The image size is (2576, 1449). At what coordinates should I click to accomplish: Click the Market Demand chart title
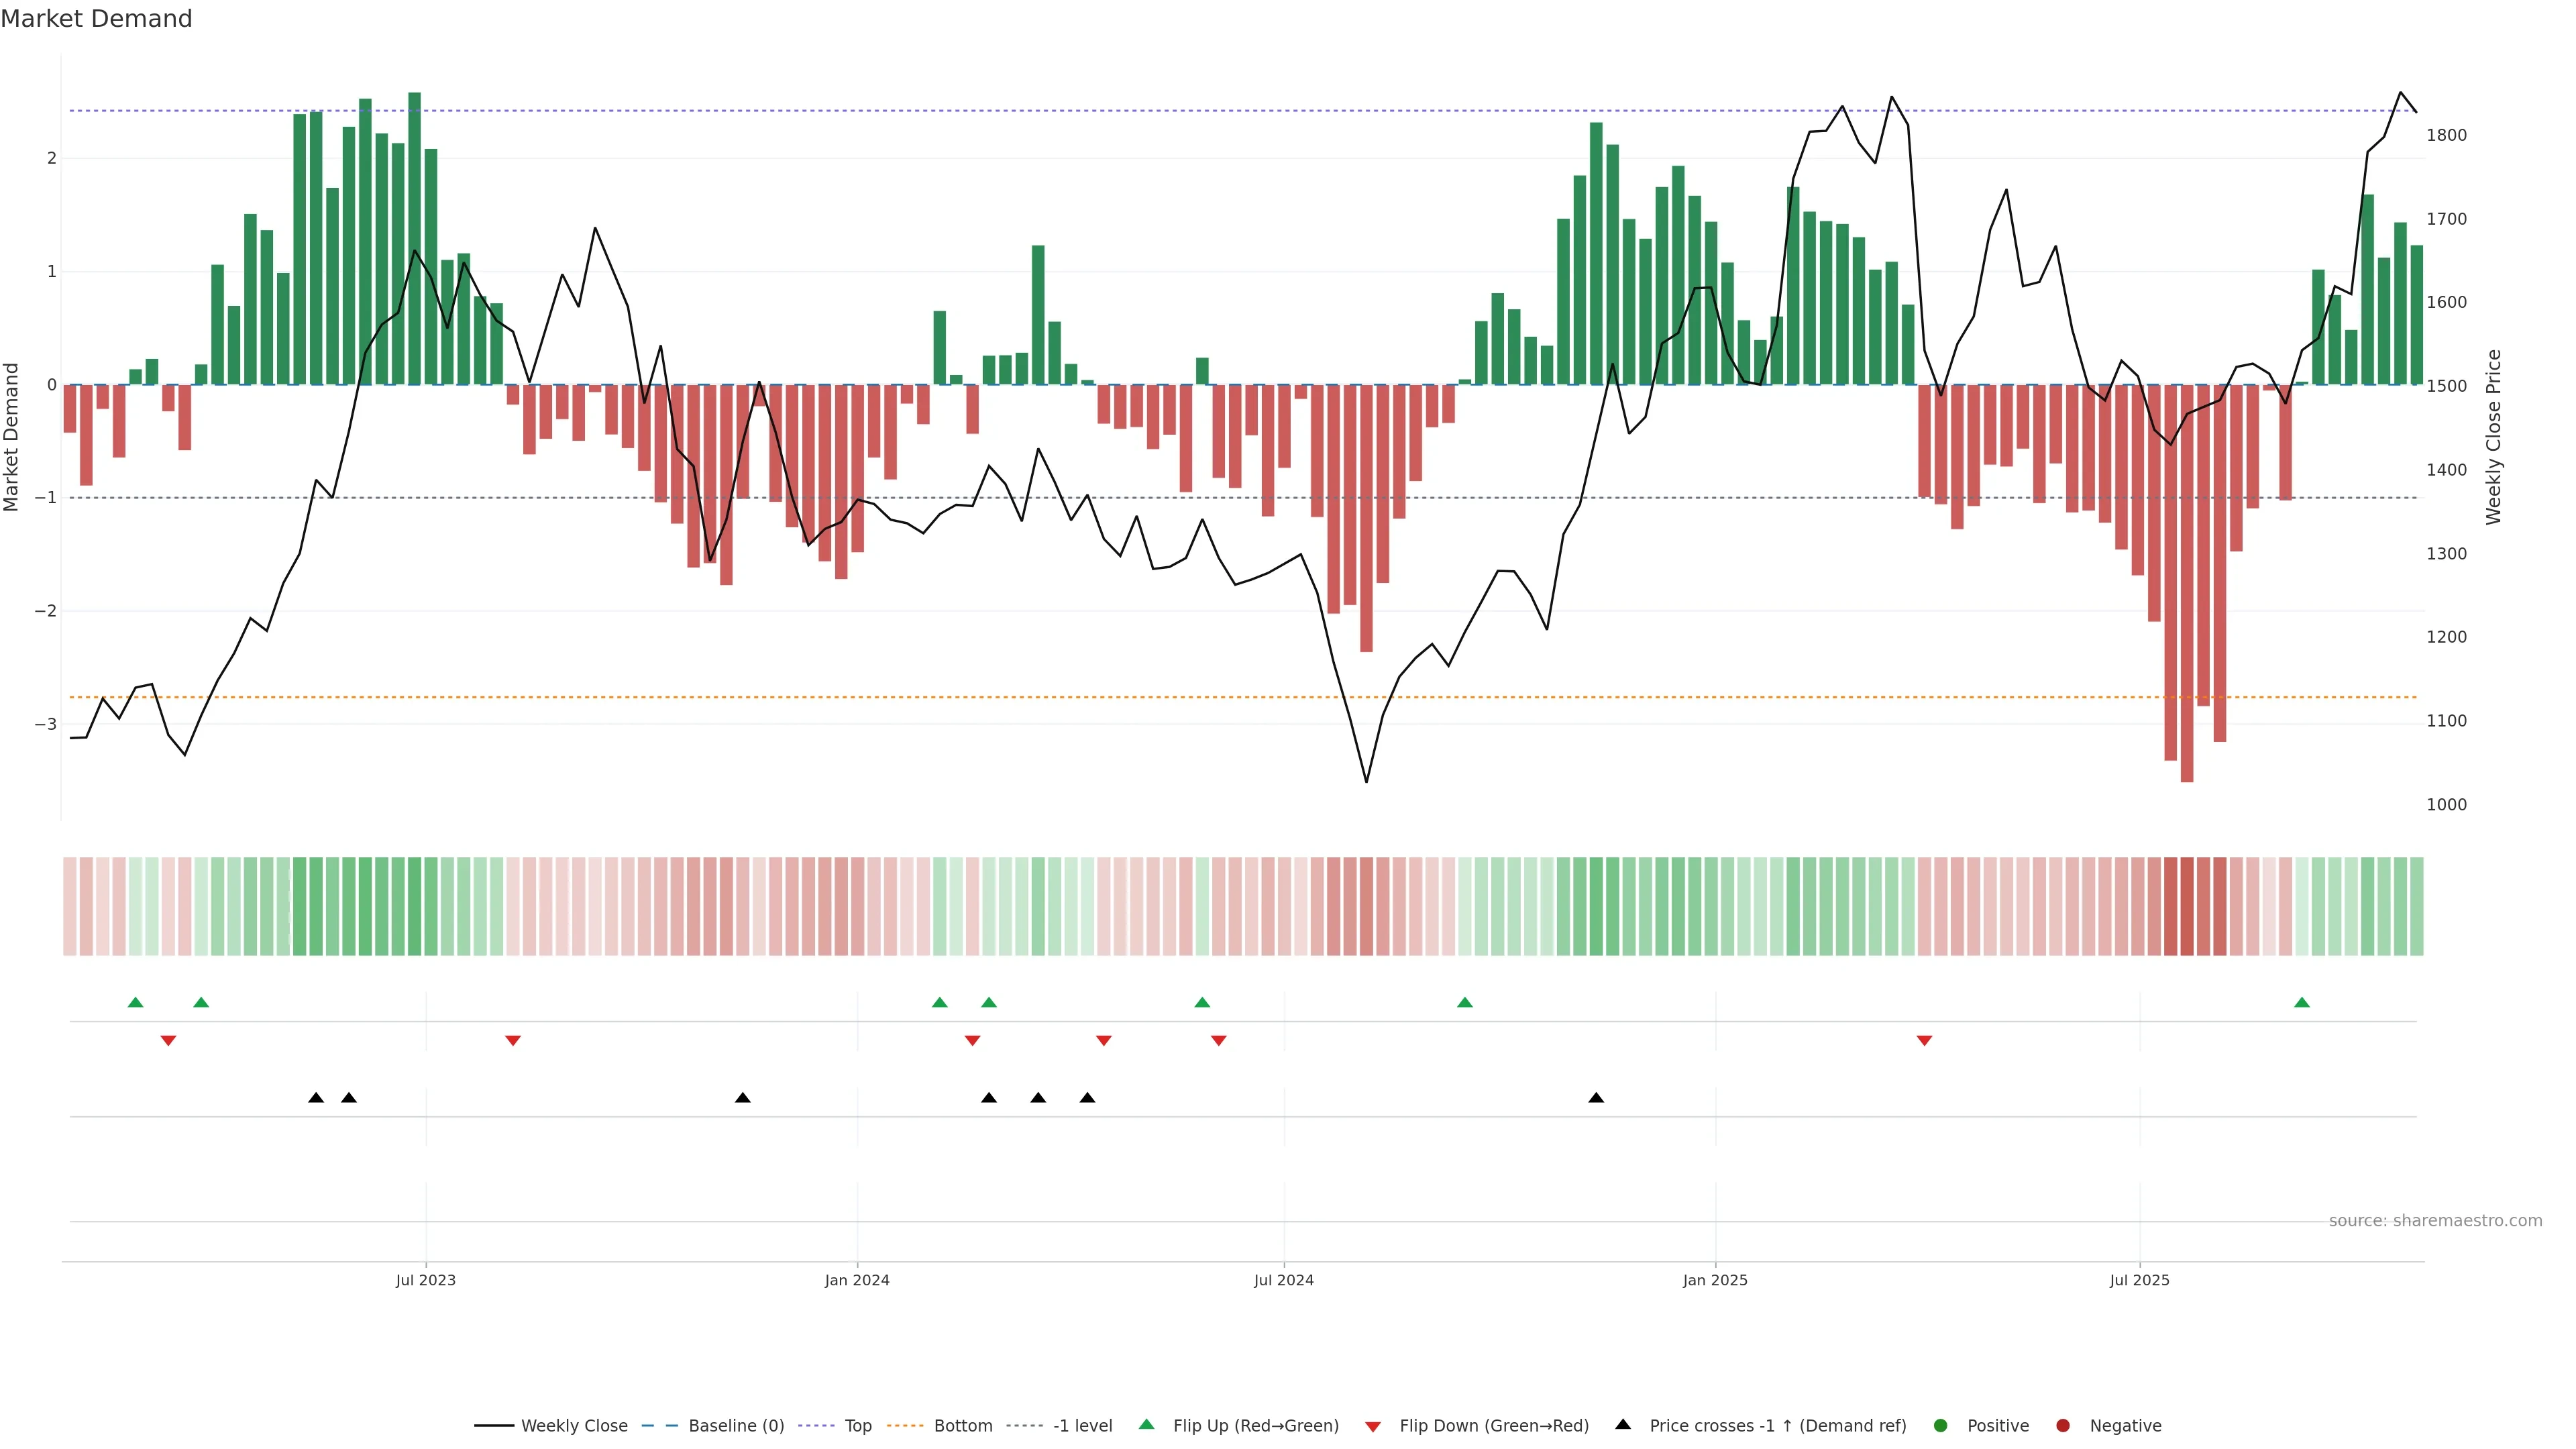click(96, 19)
